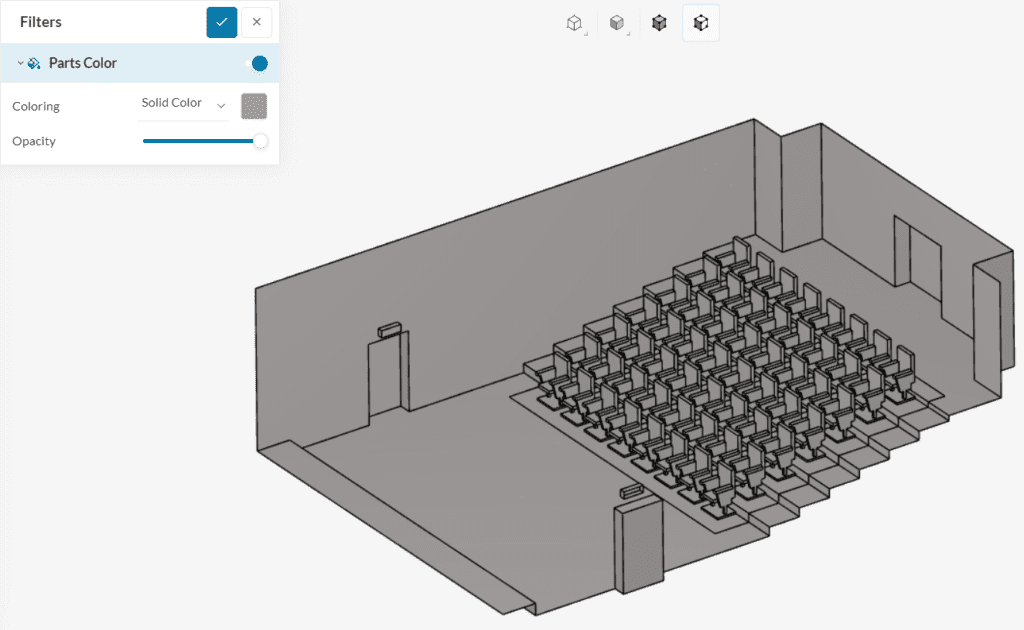The width and height of the screenshot is (1024, 630).
Task: Select the shaded gray cube icon
Action: pyautogui.click(x=617, y=22)
